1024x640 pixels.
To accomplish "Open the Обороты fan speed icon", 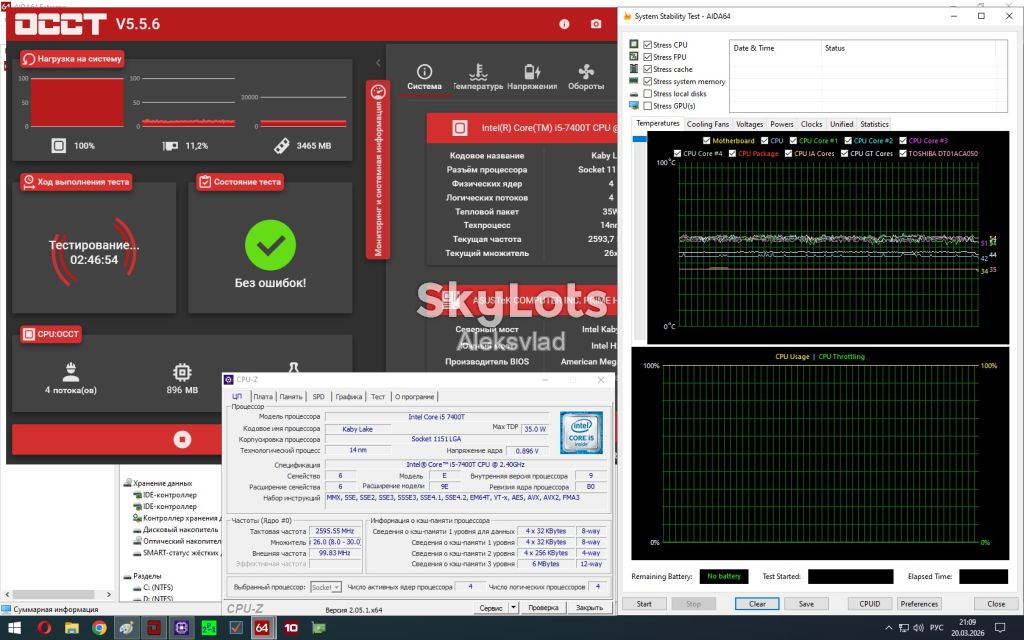I will pos(586,77).
